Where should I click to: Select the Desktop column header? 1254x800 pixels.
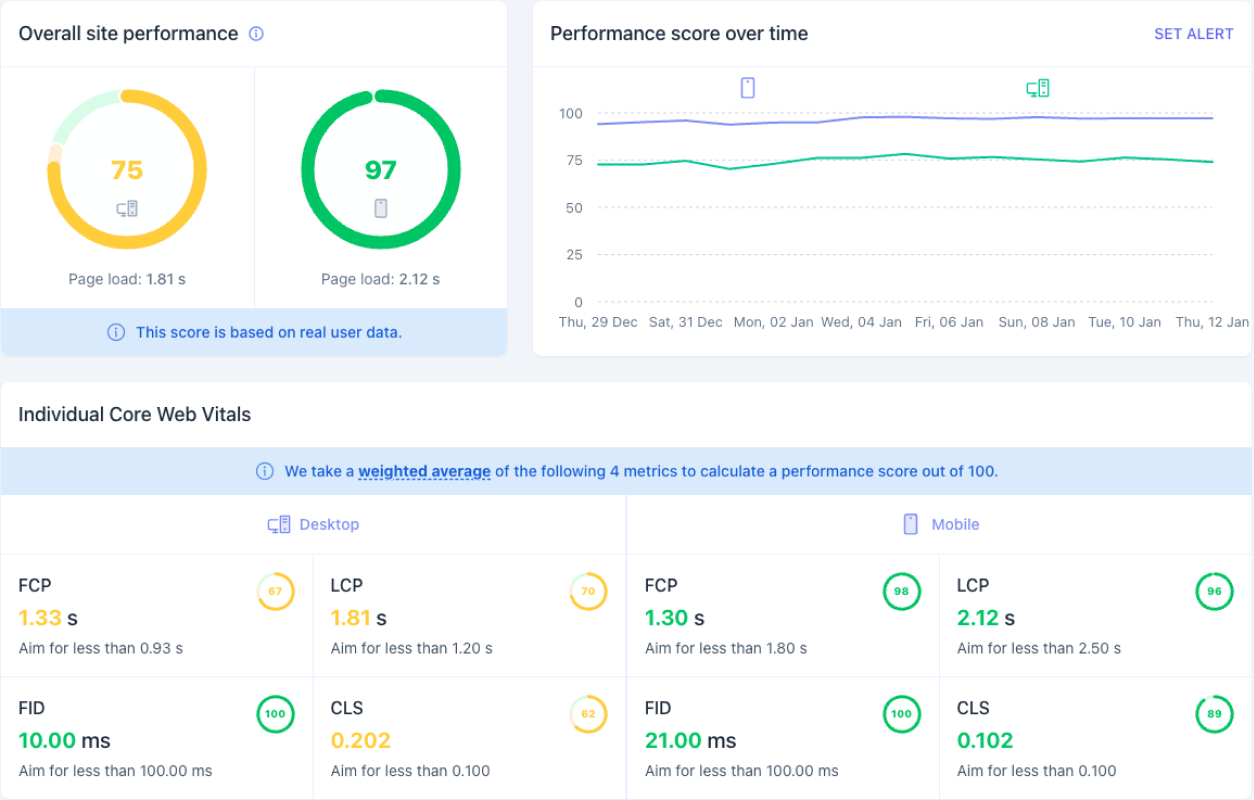[x=313, y=524]
